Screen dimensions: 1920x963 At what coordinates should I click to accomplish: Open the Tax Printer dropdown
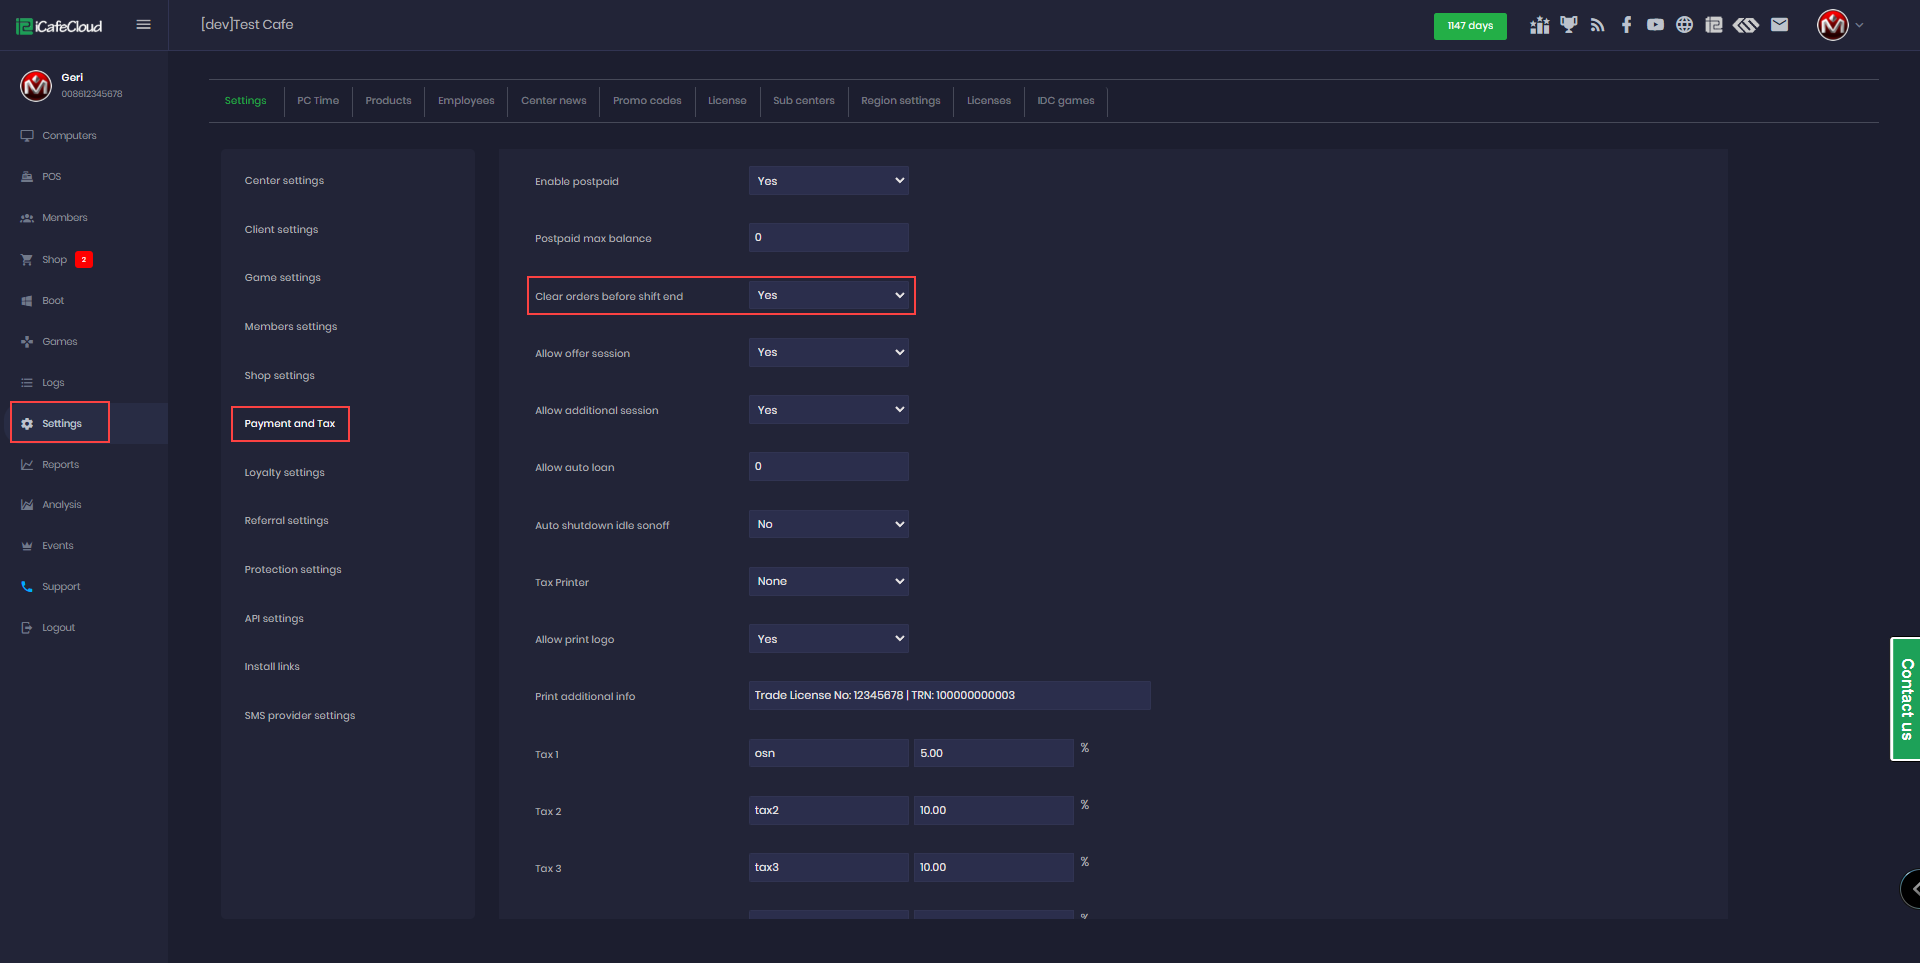(x=828, y=582)
